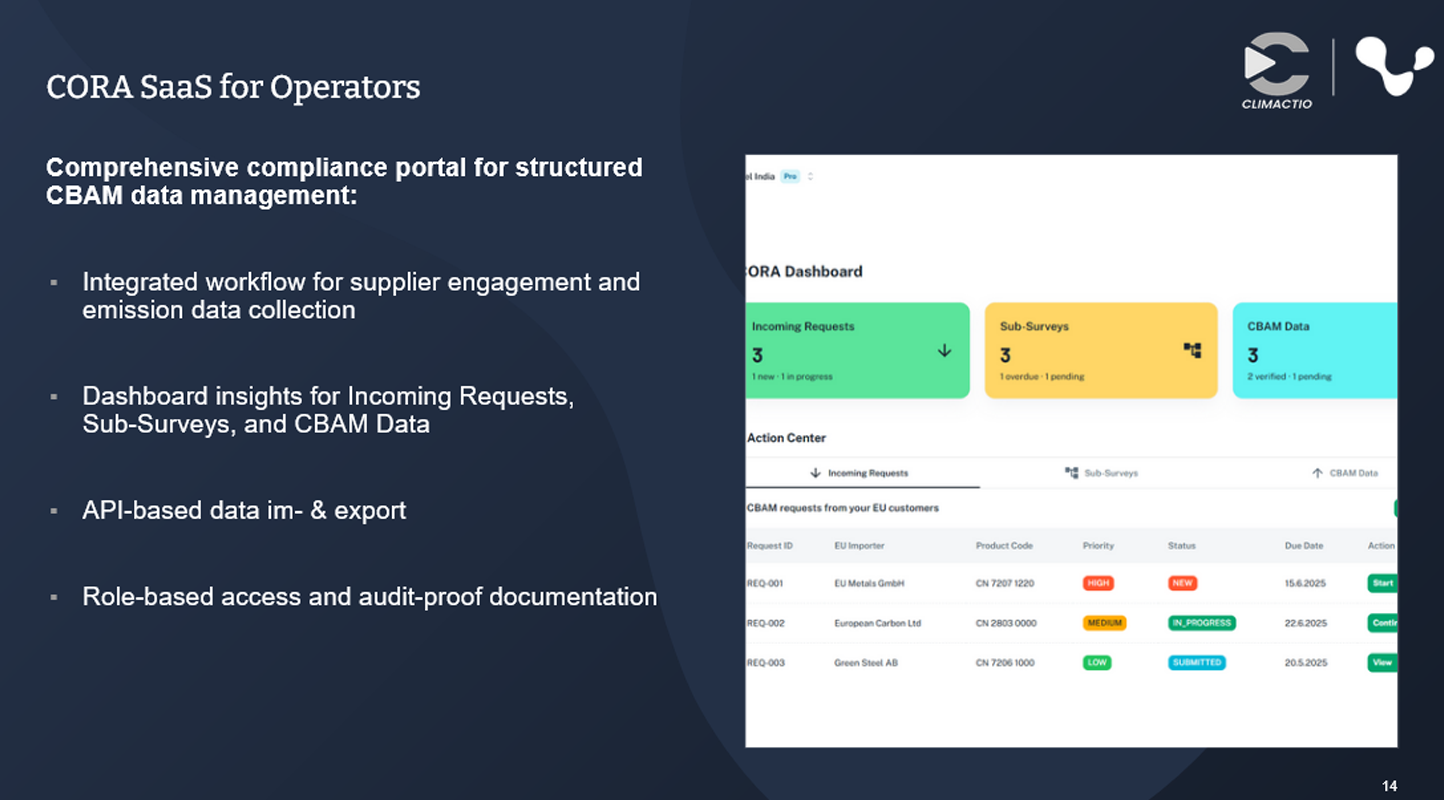Expand the organization switcher chevron beside Pro
This screenshot has width=1444, height=800.
pos(810,177)
